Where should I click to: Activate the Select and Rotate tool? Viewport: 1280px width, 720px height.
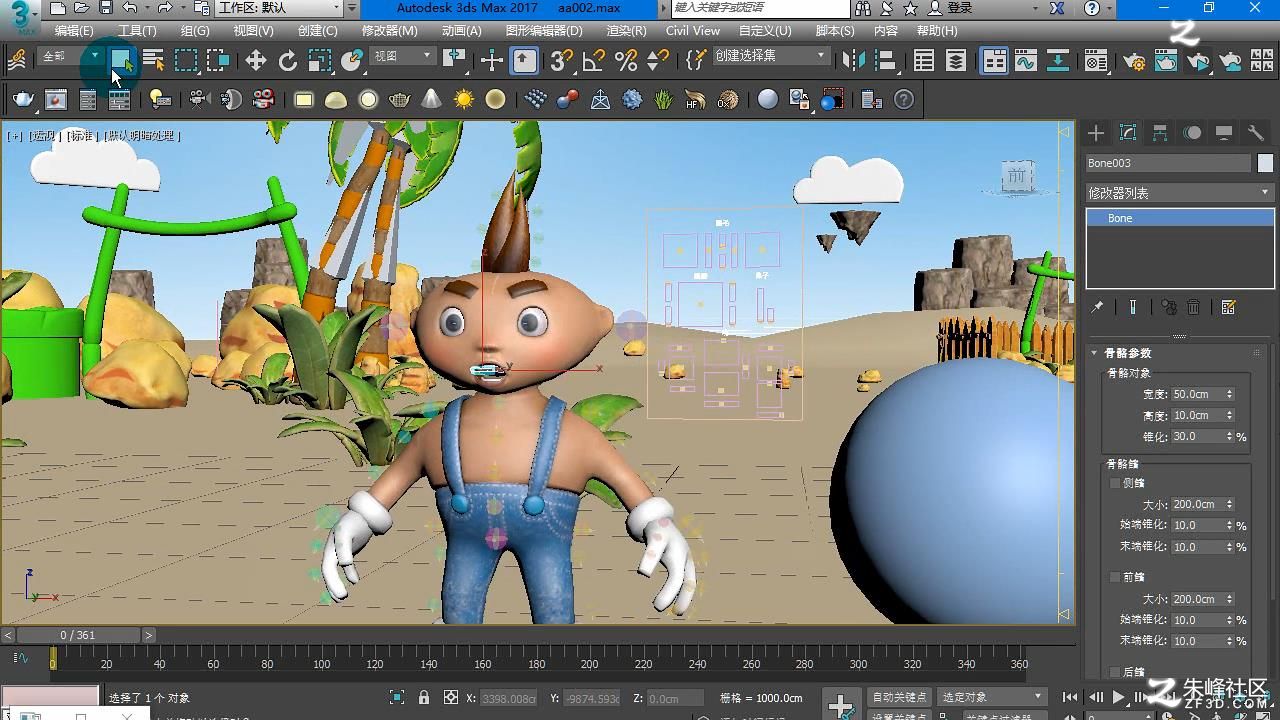tap(288, 61)
